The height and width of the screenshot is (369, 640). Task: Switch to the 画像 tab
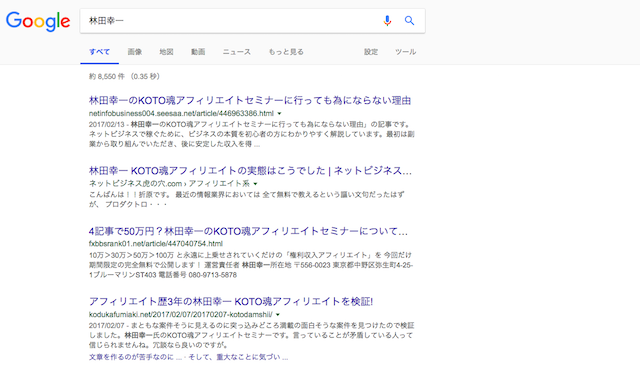point(135,52)
